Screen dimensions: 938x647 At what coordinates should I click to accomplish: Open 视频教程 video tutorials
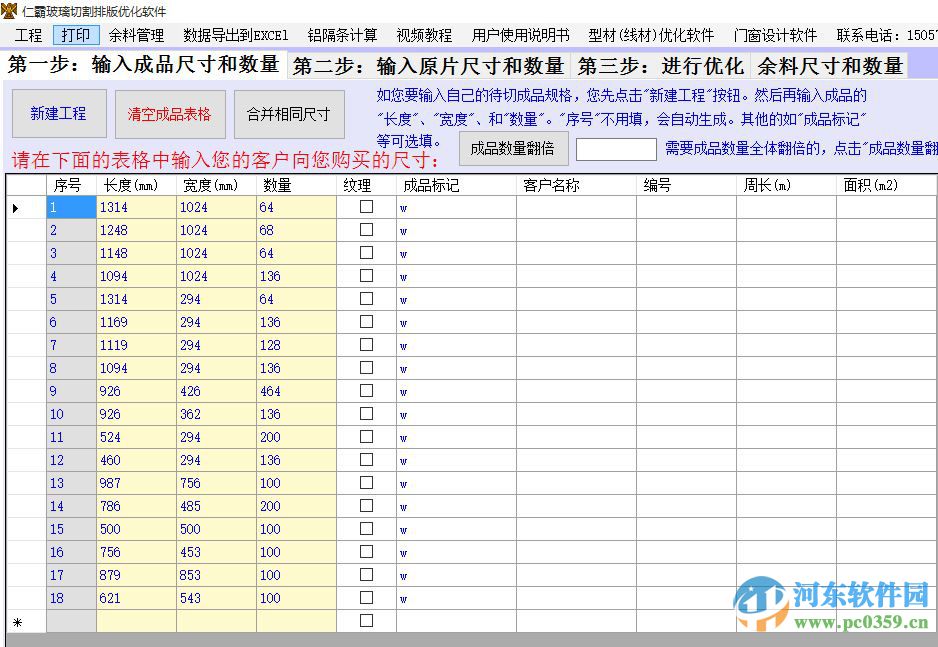click(x=423, y=34)
